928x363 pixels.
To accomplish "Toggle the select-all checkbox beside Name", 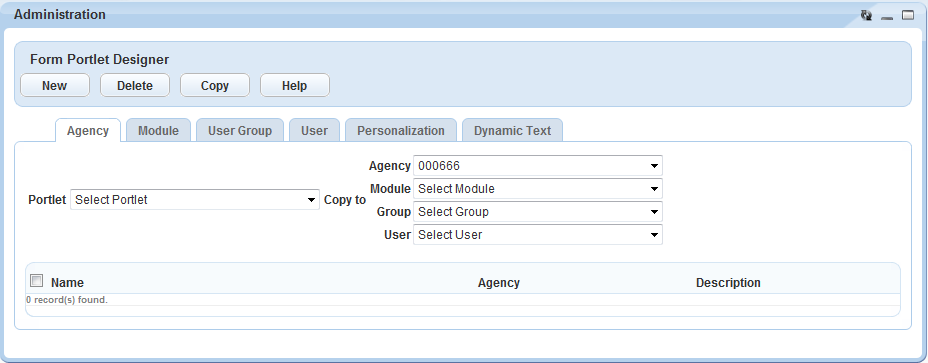I will point(37,281).
